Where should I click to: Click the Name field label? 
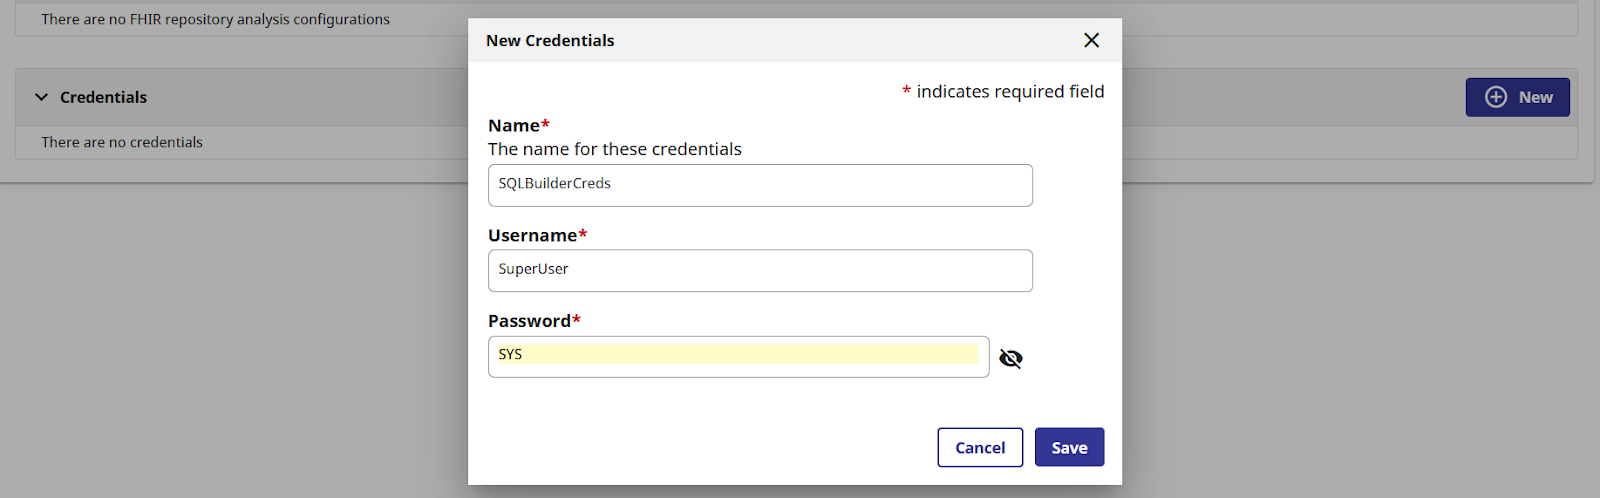(x=514, y=125)
